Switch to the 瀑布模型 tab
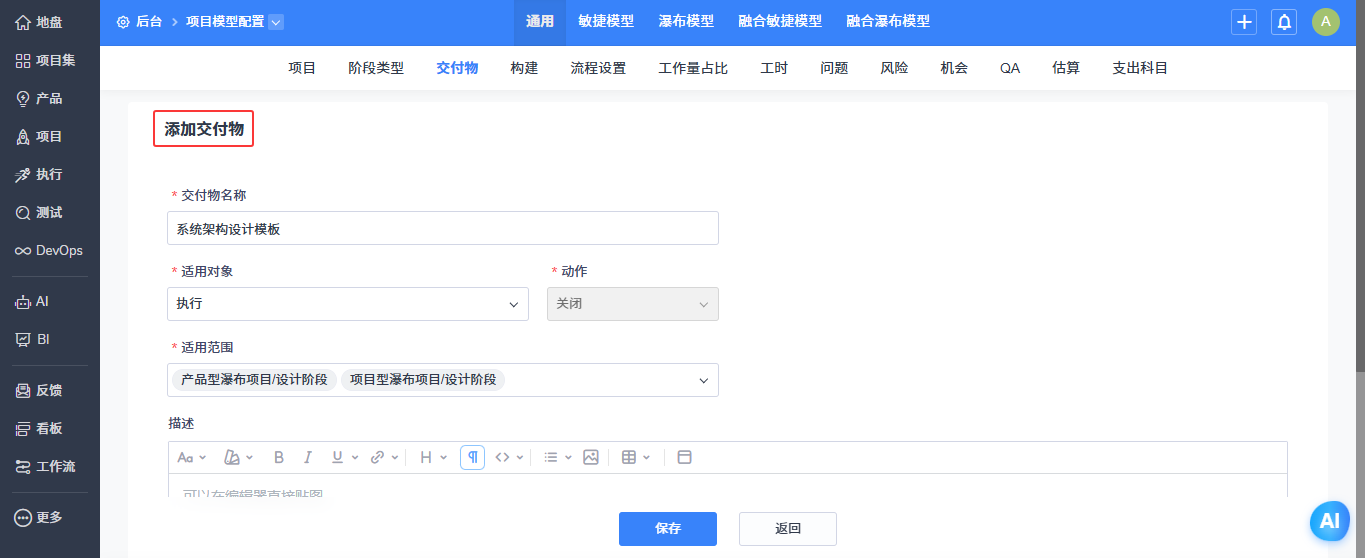 [x=686, y=22]
